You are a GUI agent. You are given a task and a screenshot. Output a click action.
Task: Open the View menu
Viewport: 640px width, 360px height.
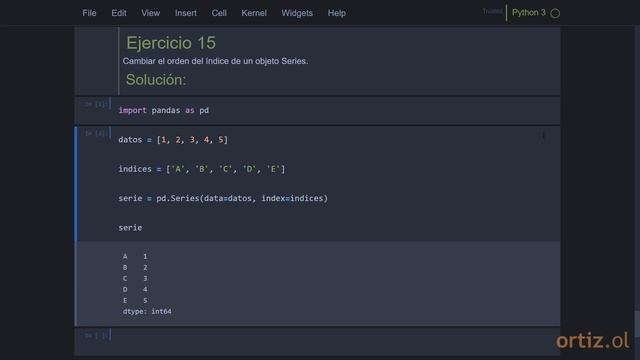[151, 13]
